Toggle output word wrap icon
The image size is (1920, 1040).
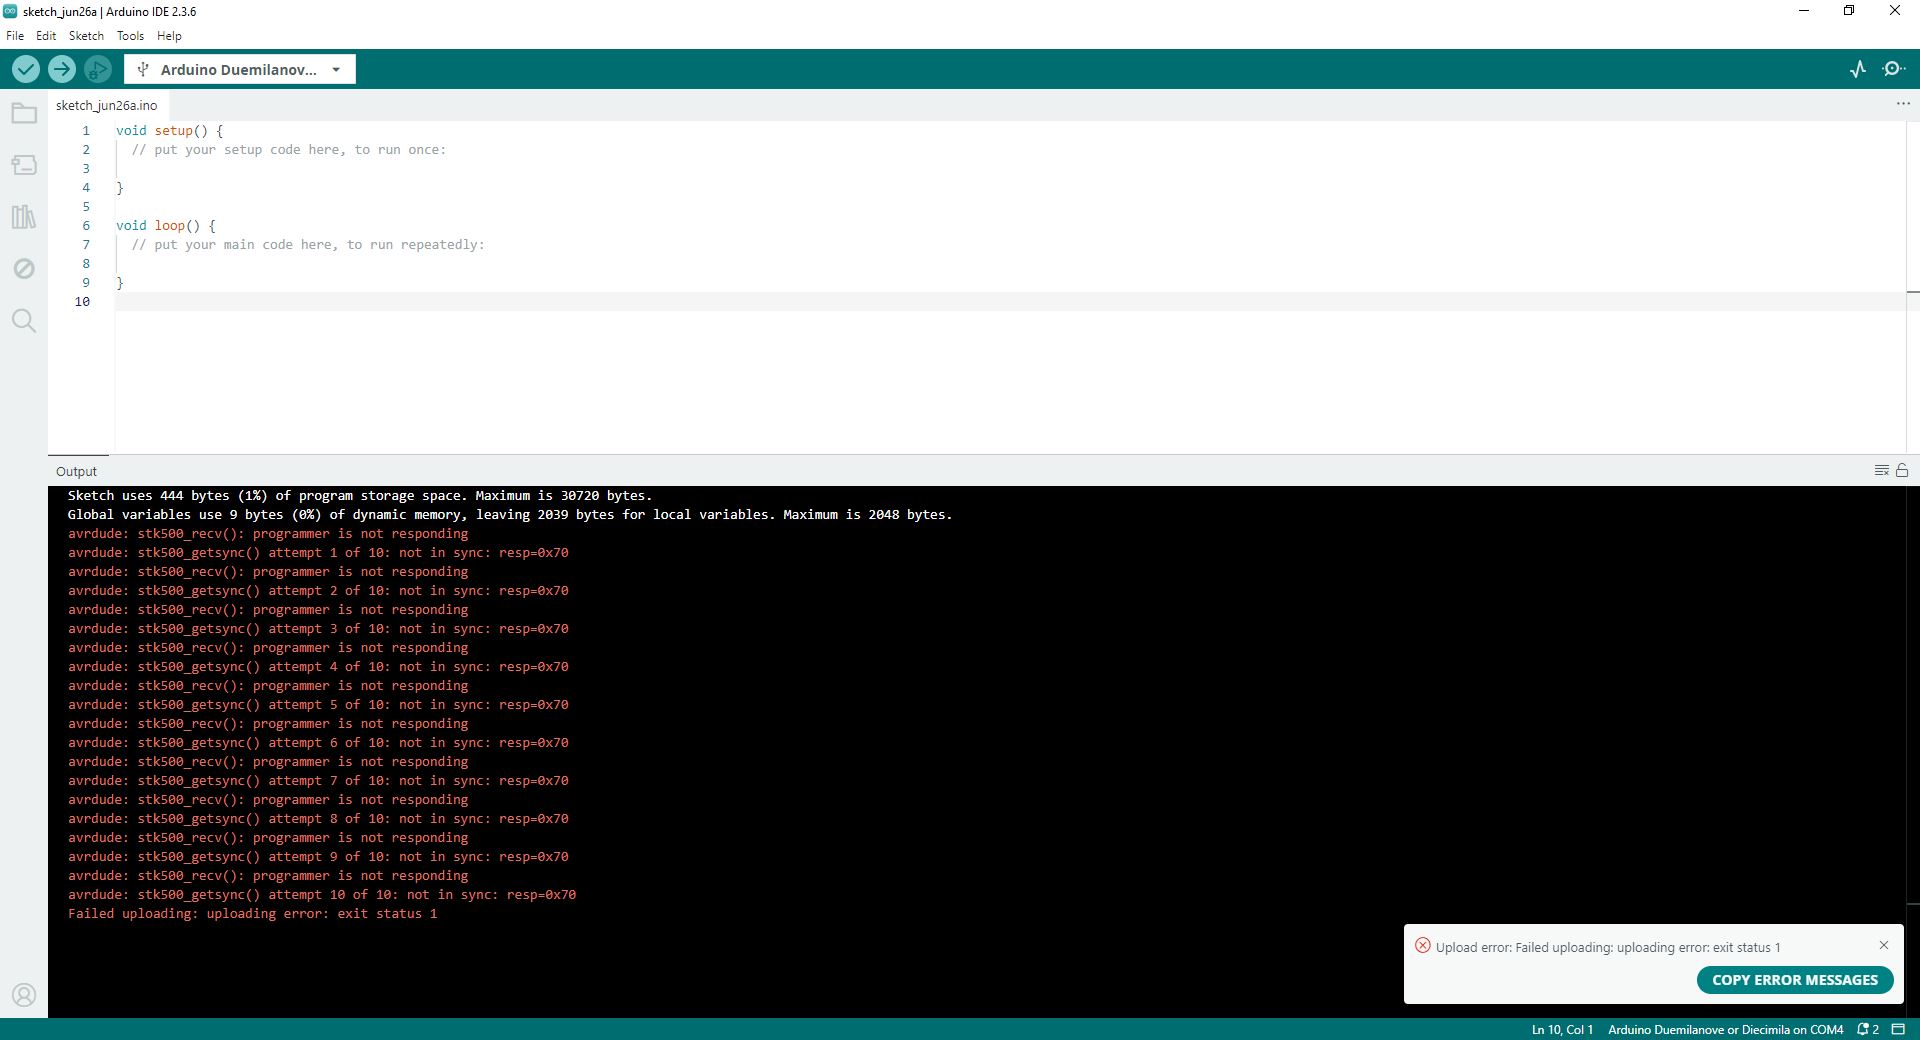click(x=1881, y=470)
